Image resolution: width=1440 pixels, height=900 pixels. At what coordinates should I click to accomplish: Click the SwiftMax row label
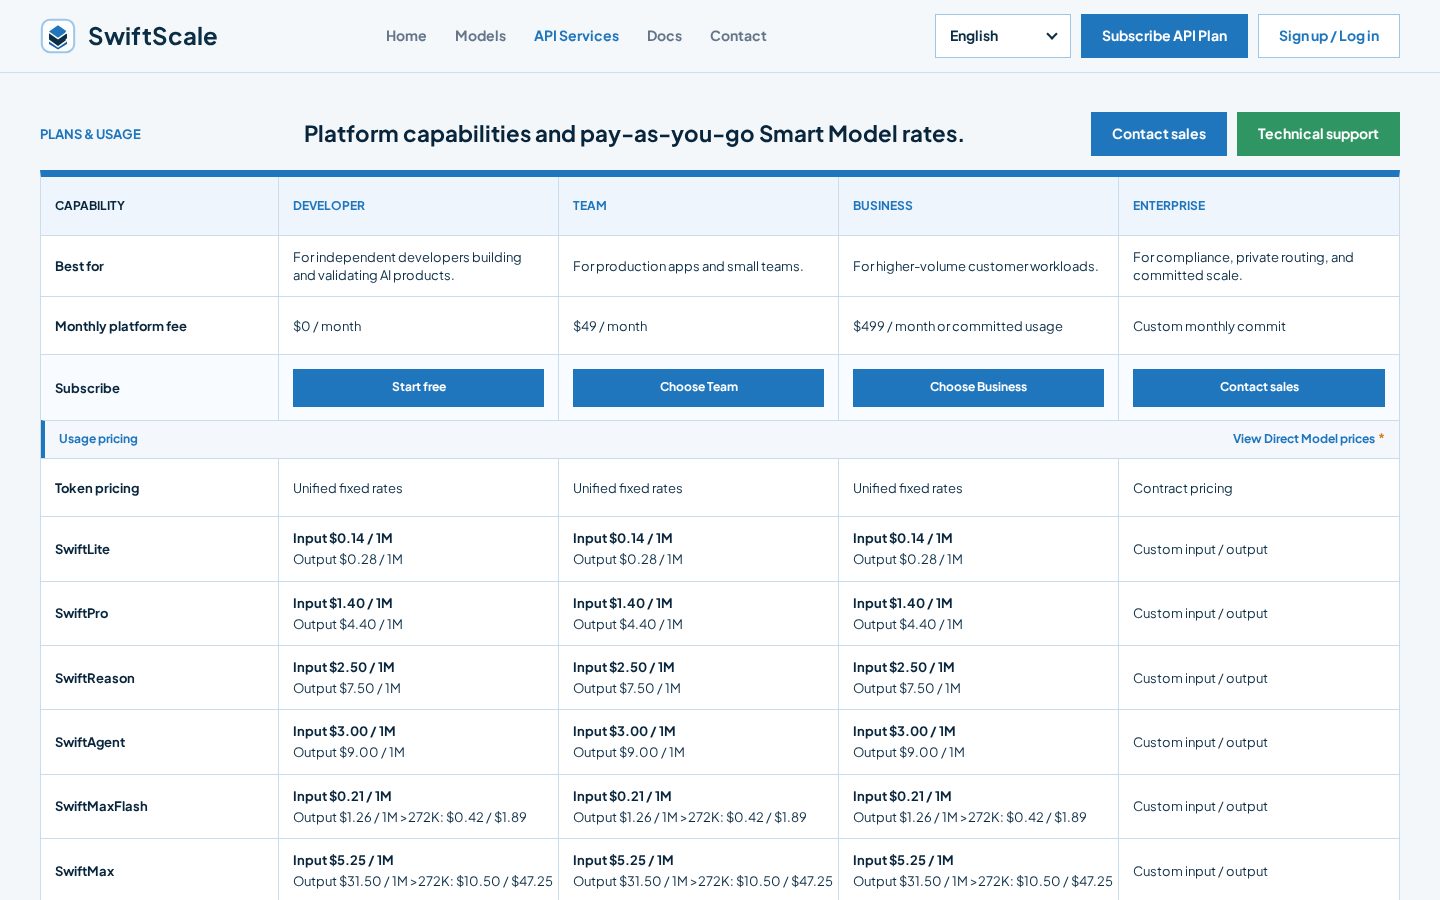click(84, 871)
